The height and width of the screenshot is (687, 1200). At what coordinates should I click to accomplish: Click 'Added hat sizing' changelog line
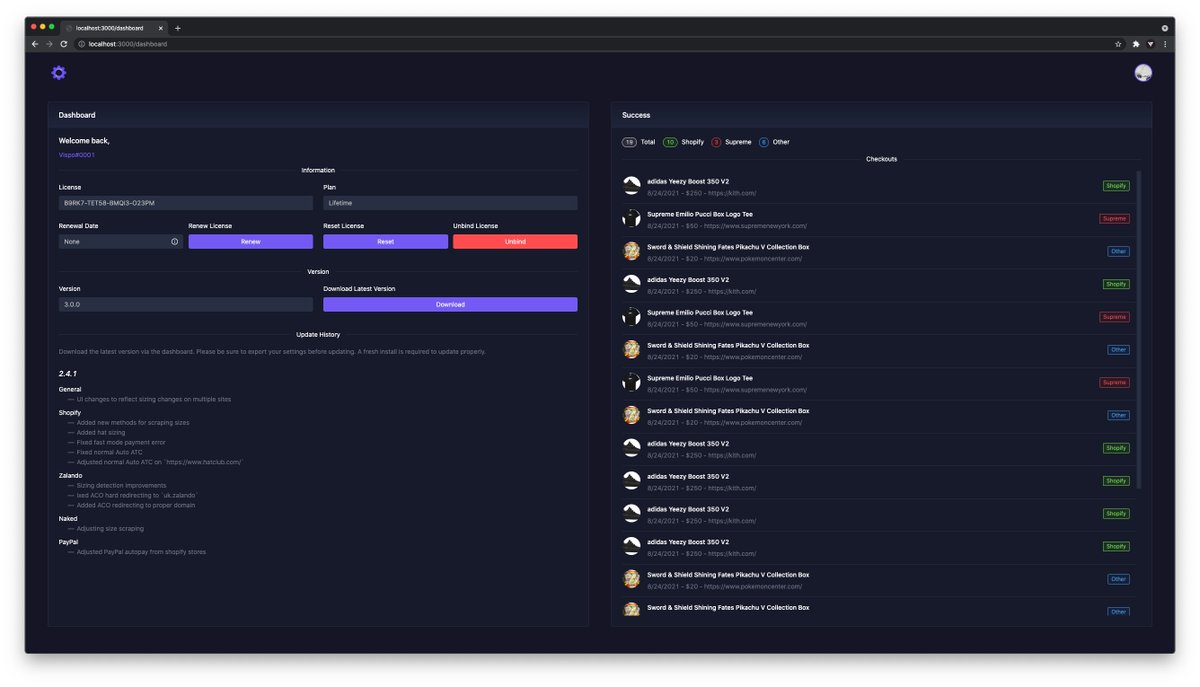click(101, 432)
